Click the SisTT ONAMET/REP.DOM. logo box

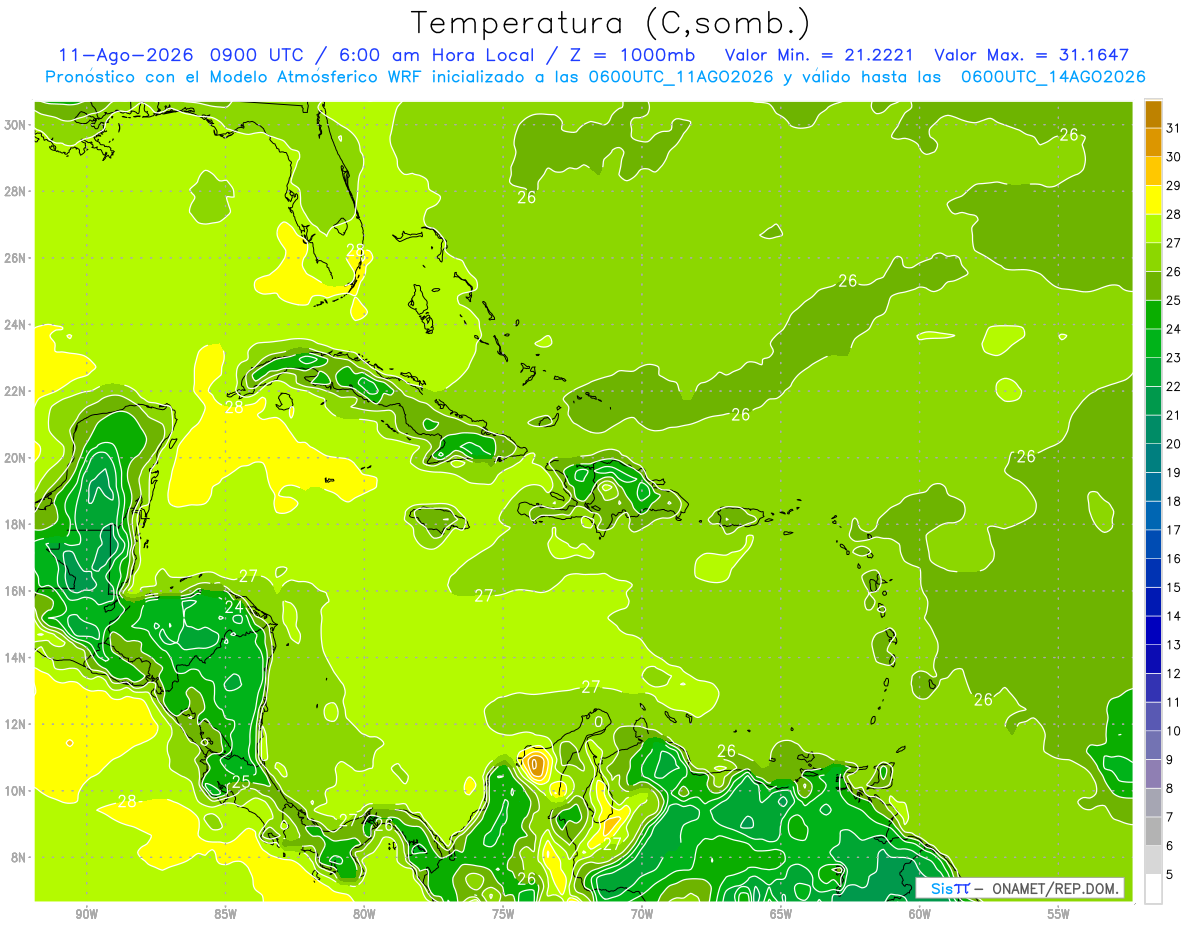tap(1020, 888)
